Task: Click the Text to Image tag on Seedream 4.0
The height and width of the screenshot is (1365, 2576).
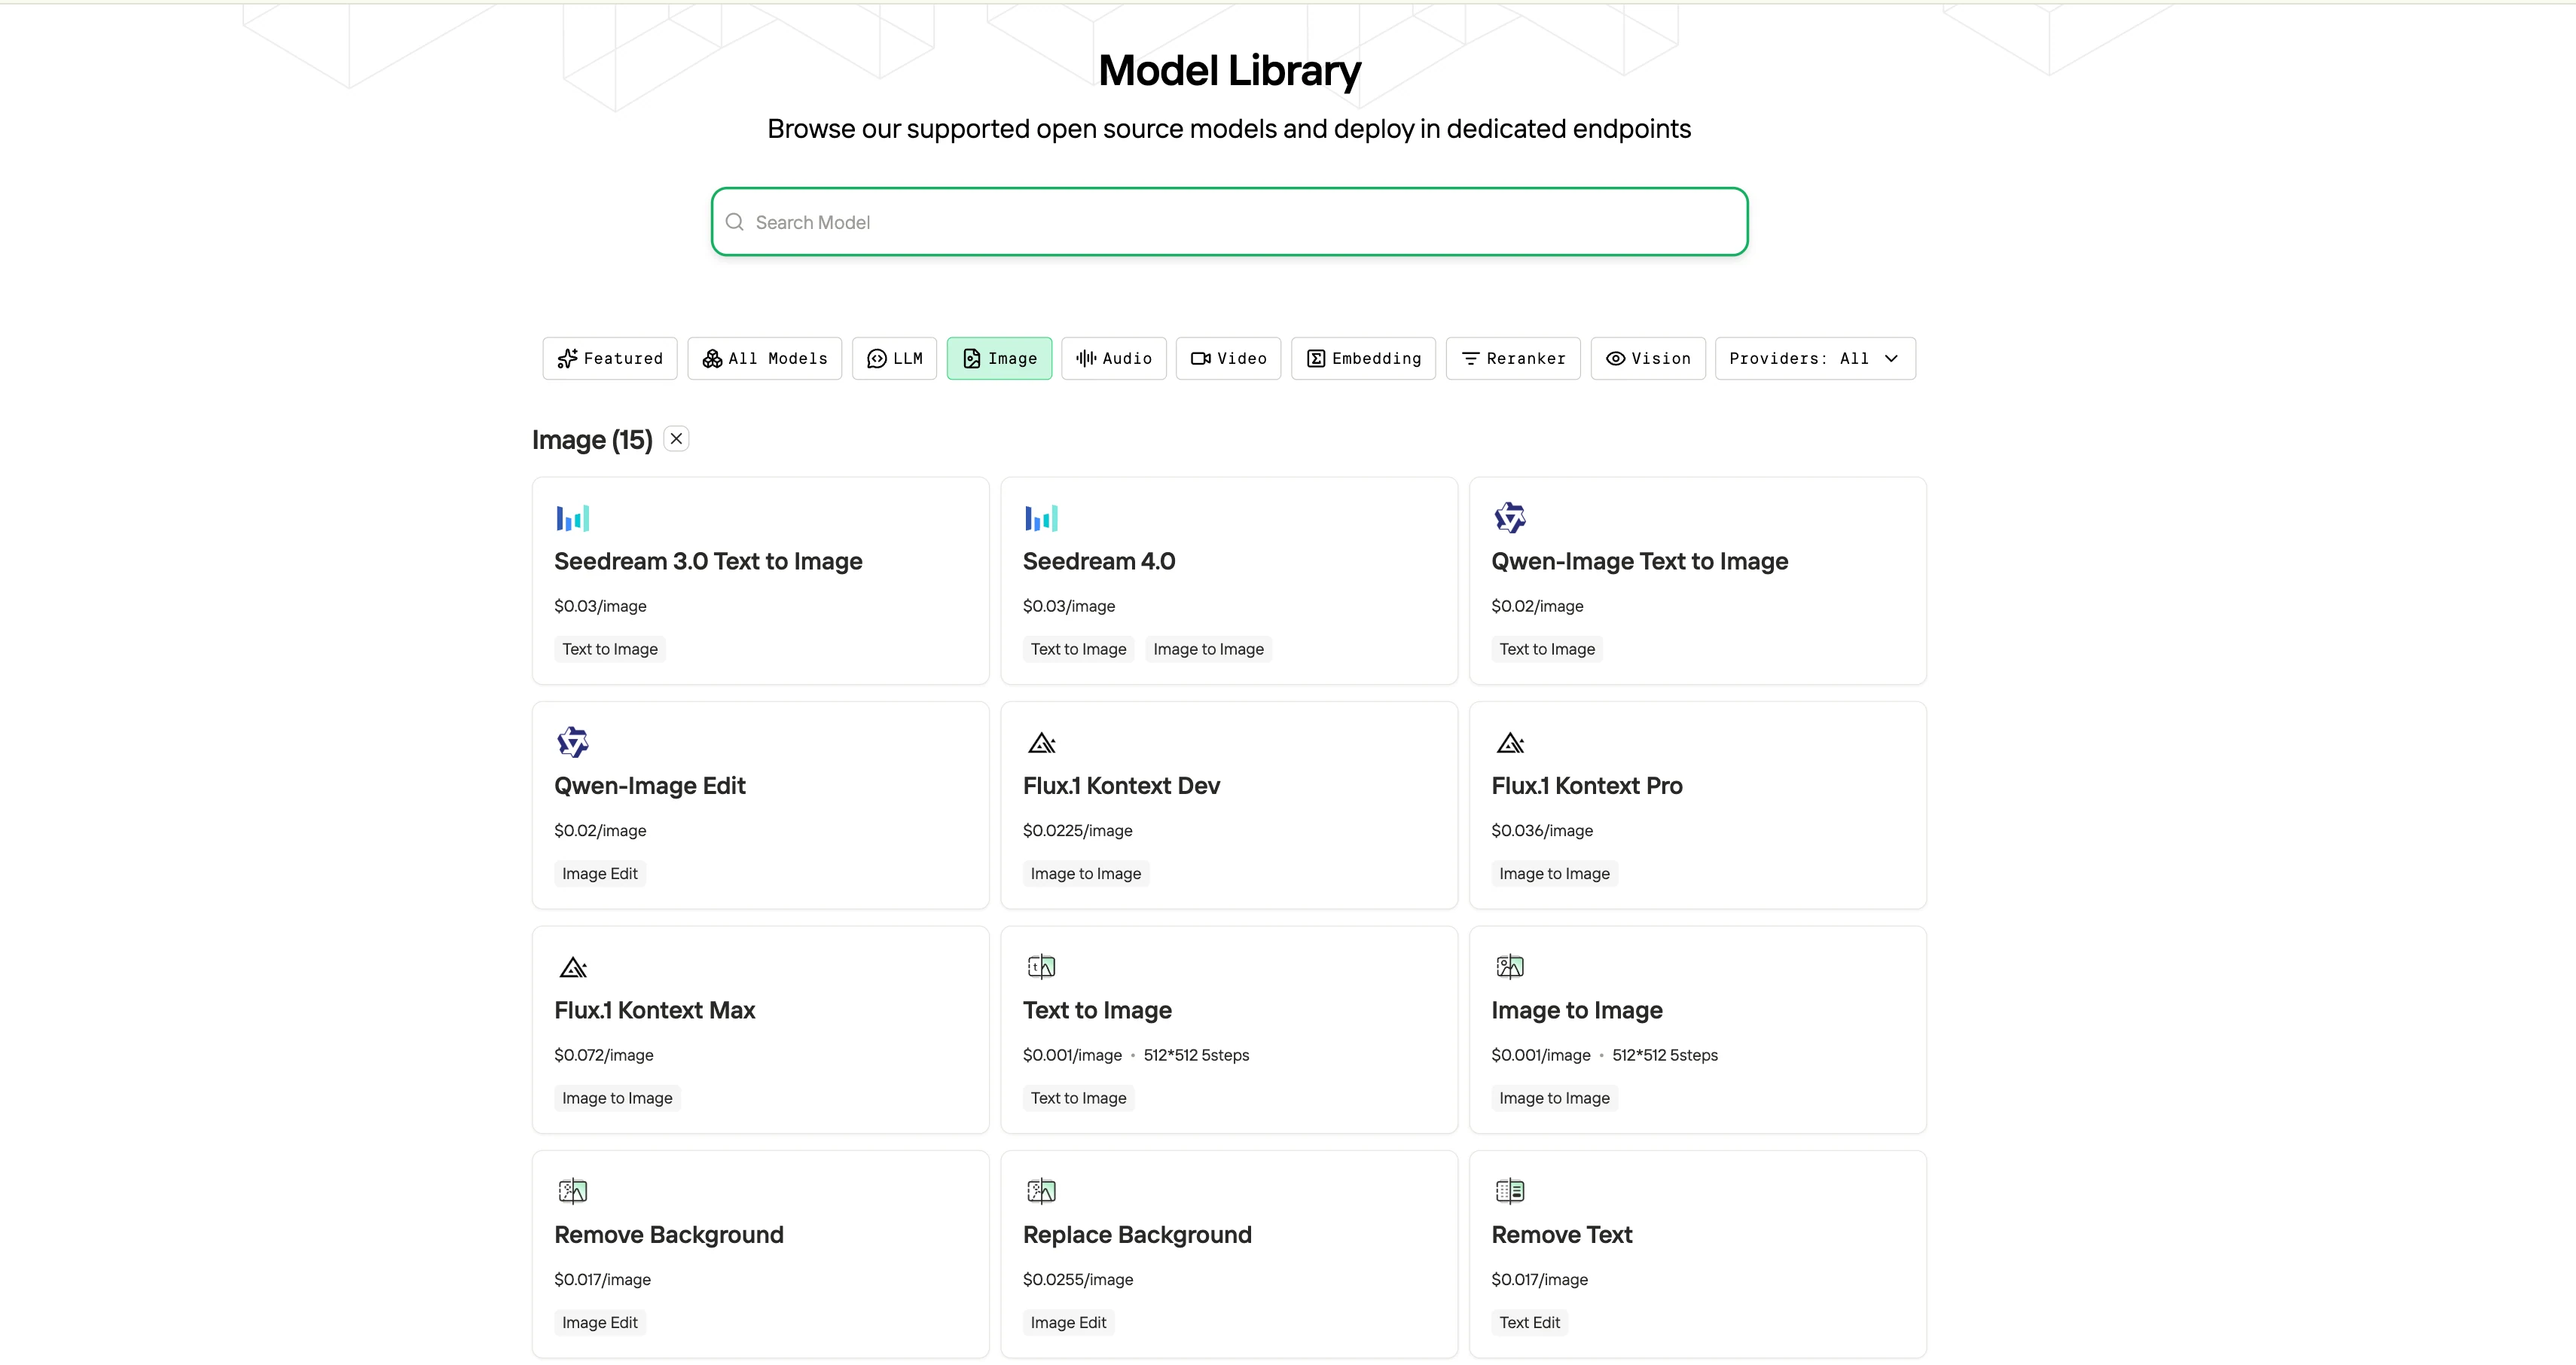Action: [x=1078, y=649]
